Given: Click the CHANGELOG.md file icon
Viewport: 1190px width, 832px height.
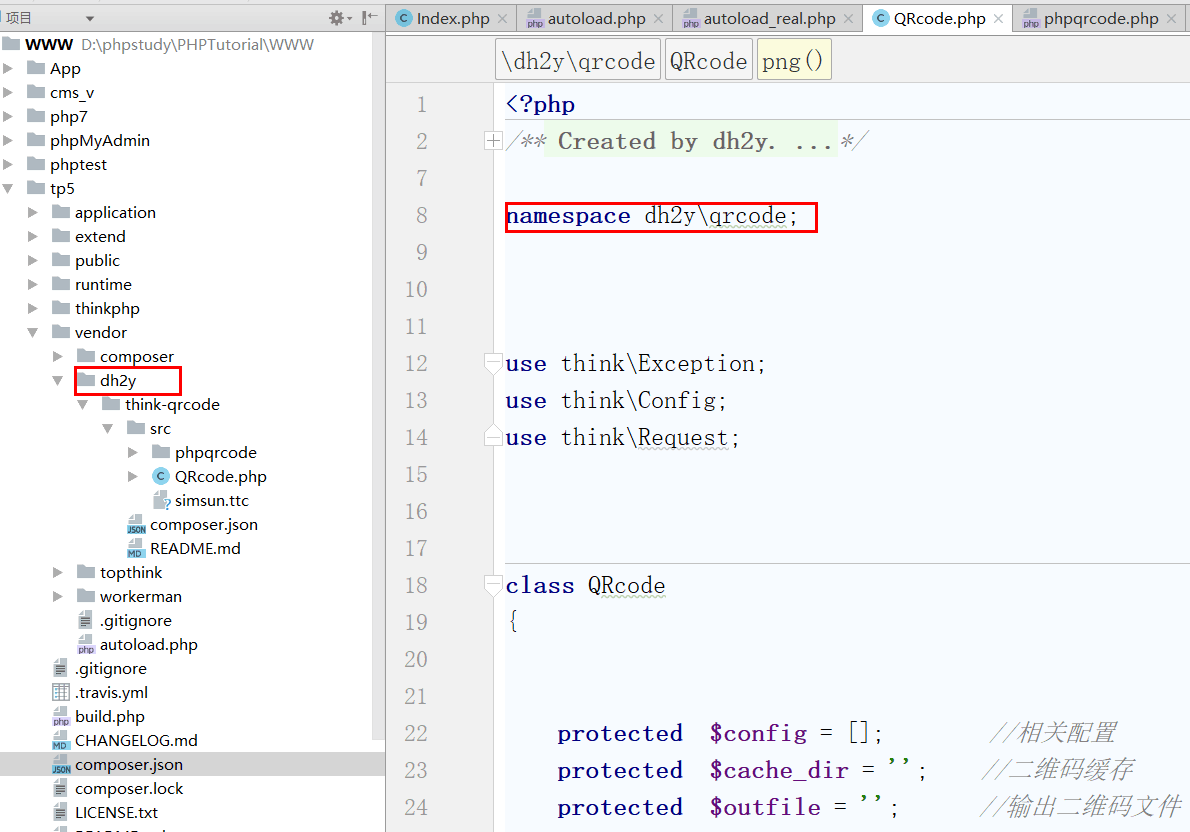Looking at the screenshot, I should (61, 741).
